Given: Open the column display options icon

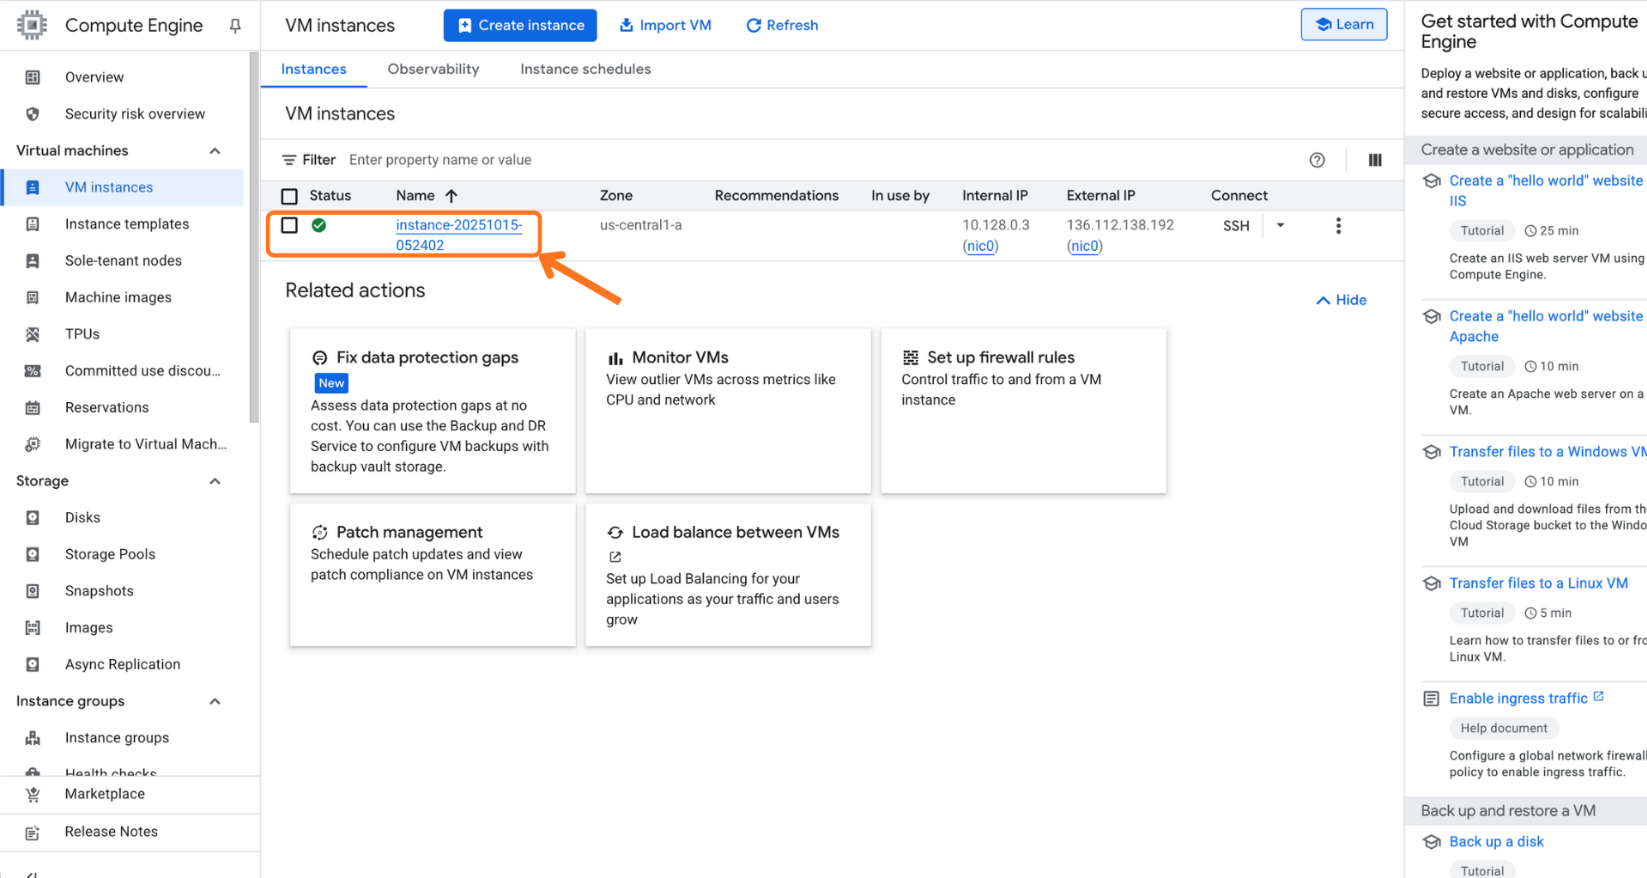Looking at the screenshot, I should 1375,160.
